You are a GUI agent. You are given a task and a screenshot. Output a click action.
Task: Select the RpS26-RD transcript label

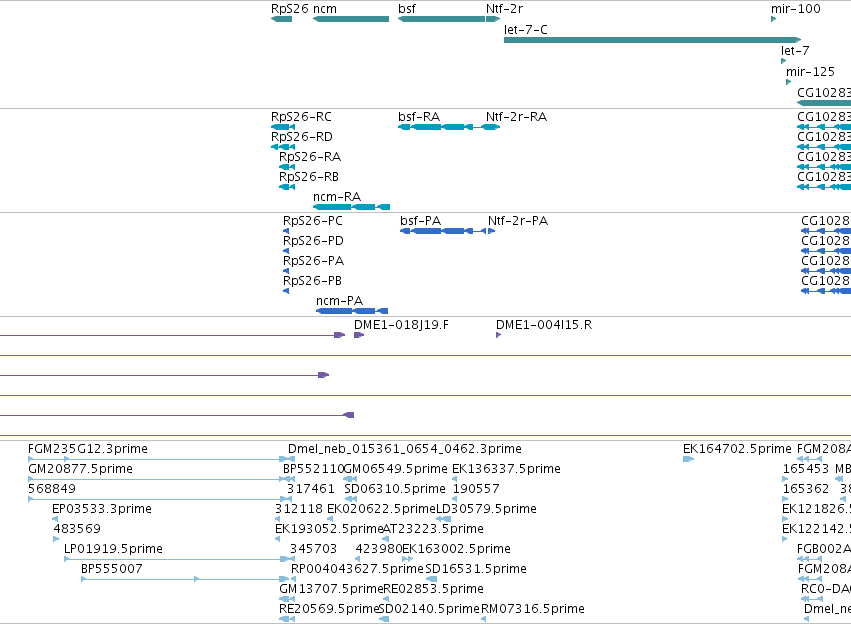click(302, 137)
